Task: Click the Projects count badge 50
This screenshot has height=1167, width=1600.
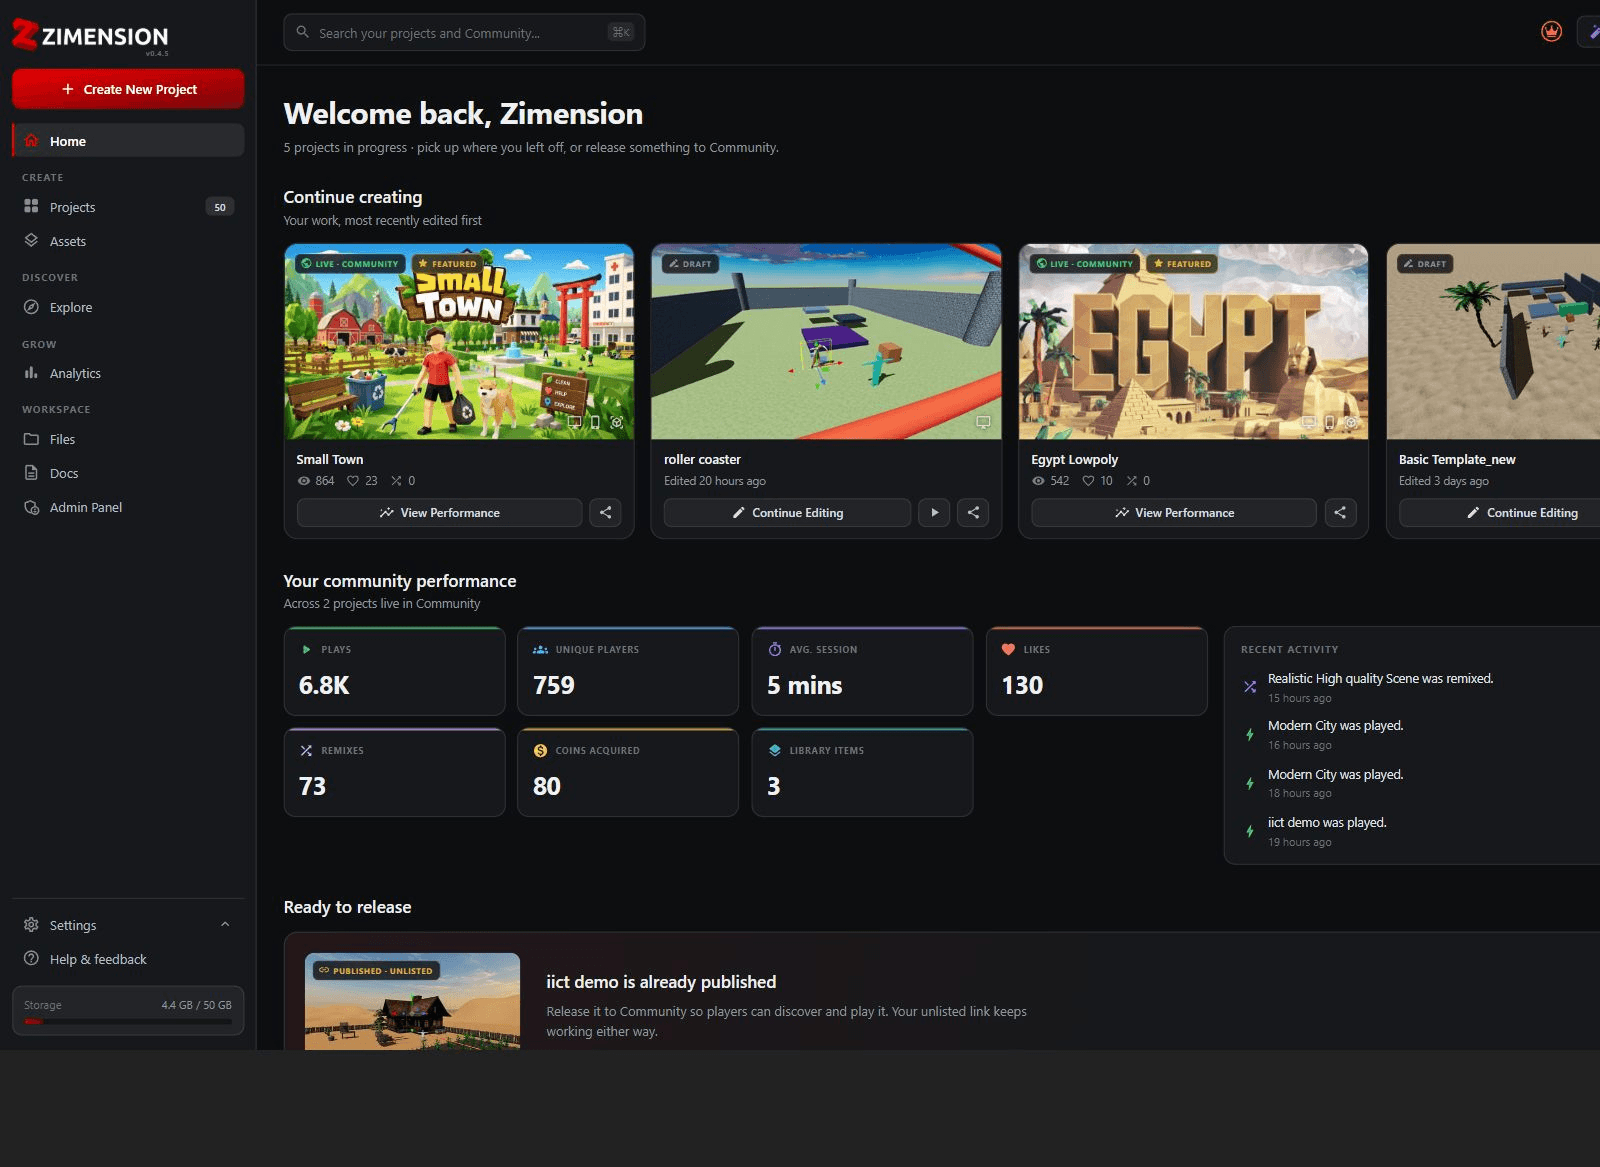Action: pyautogui.click(x=220, y=207)
